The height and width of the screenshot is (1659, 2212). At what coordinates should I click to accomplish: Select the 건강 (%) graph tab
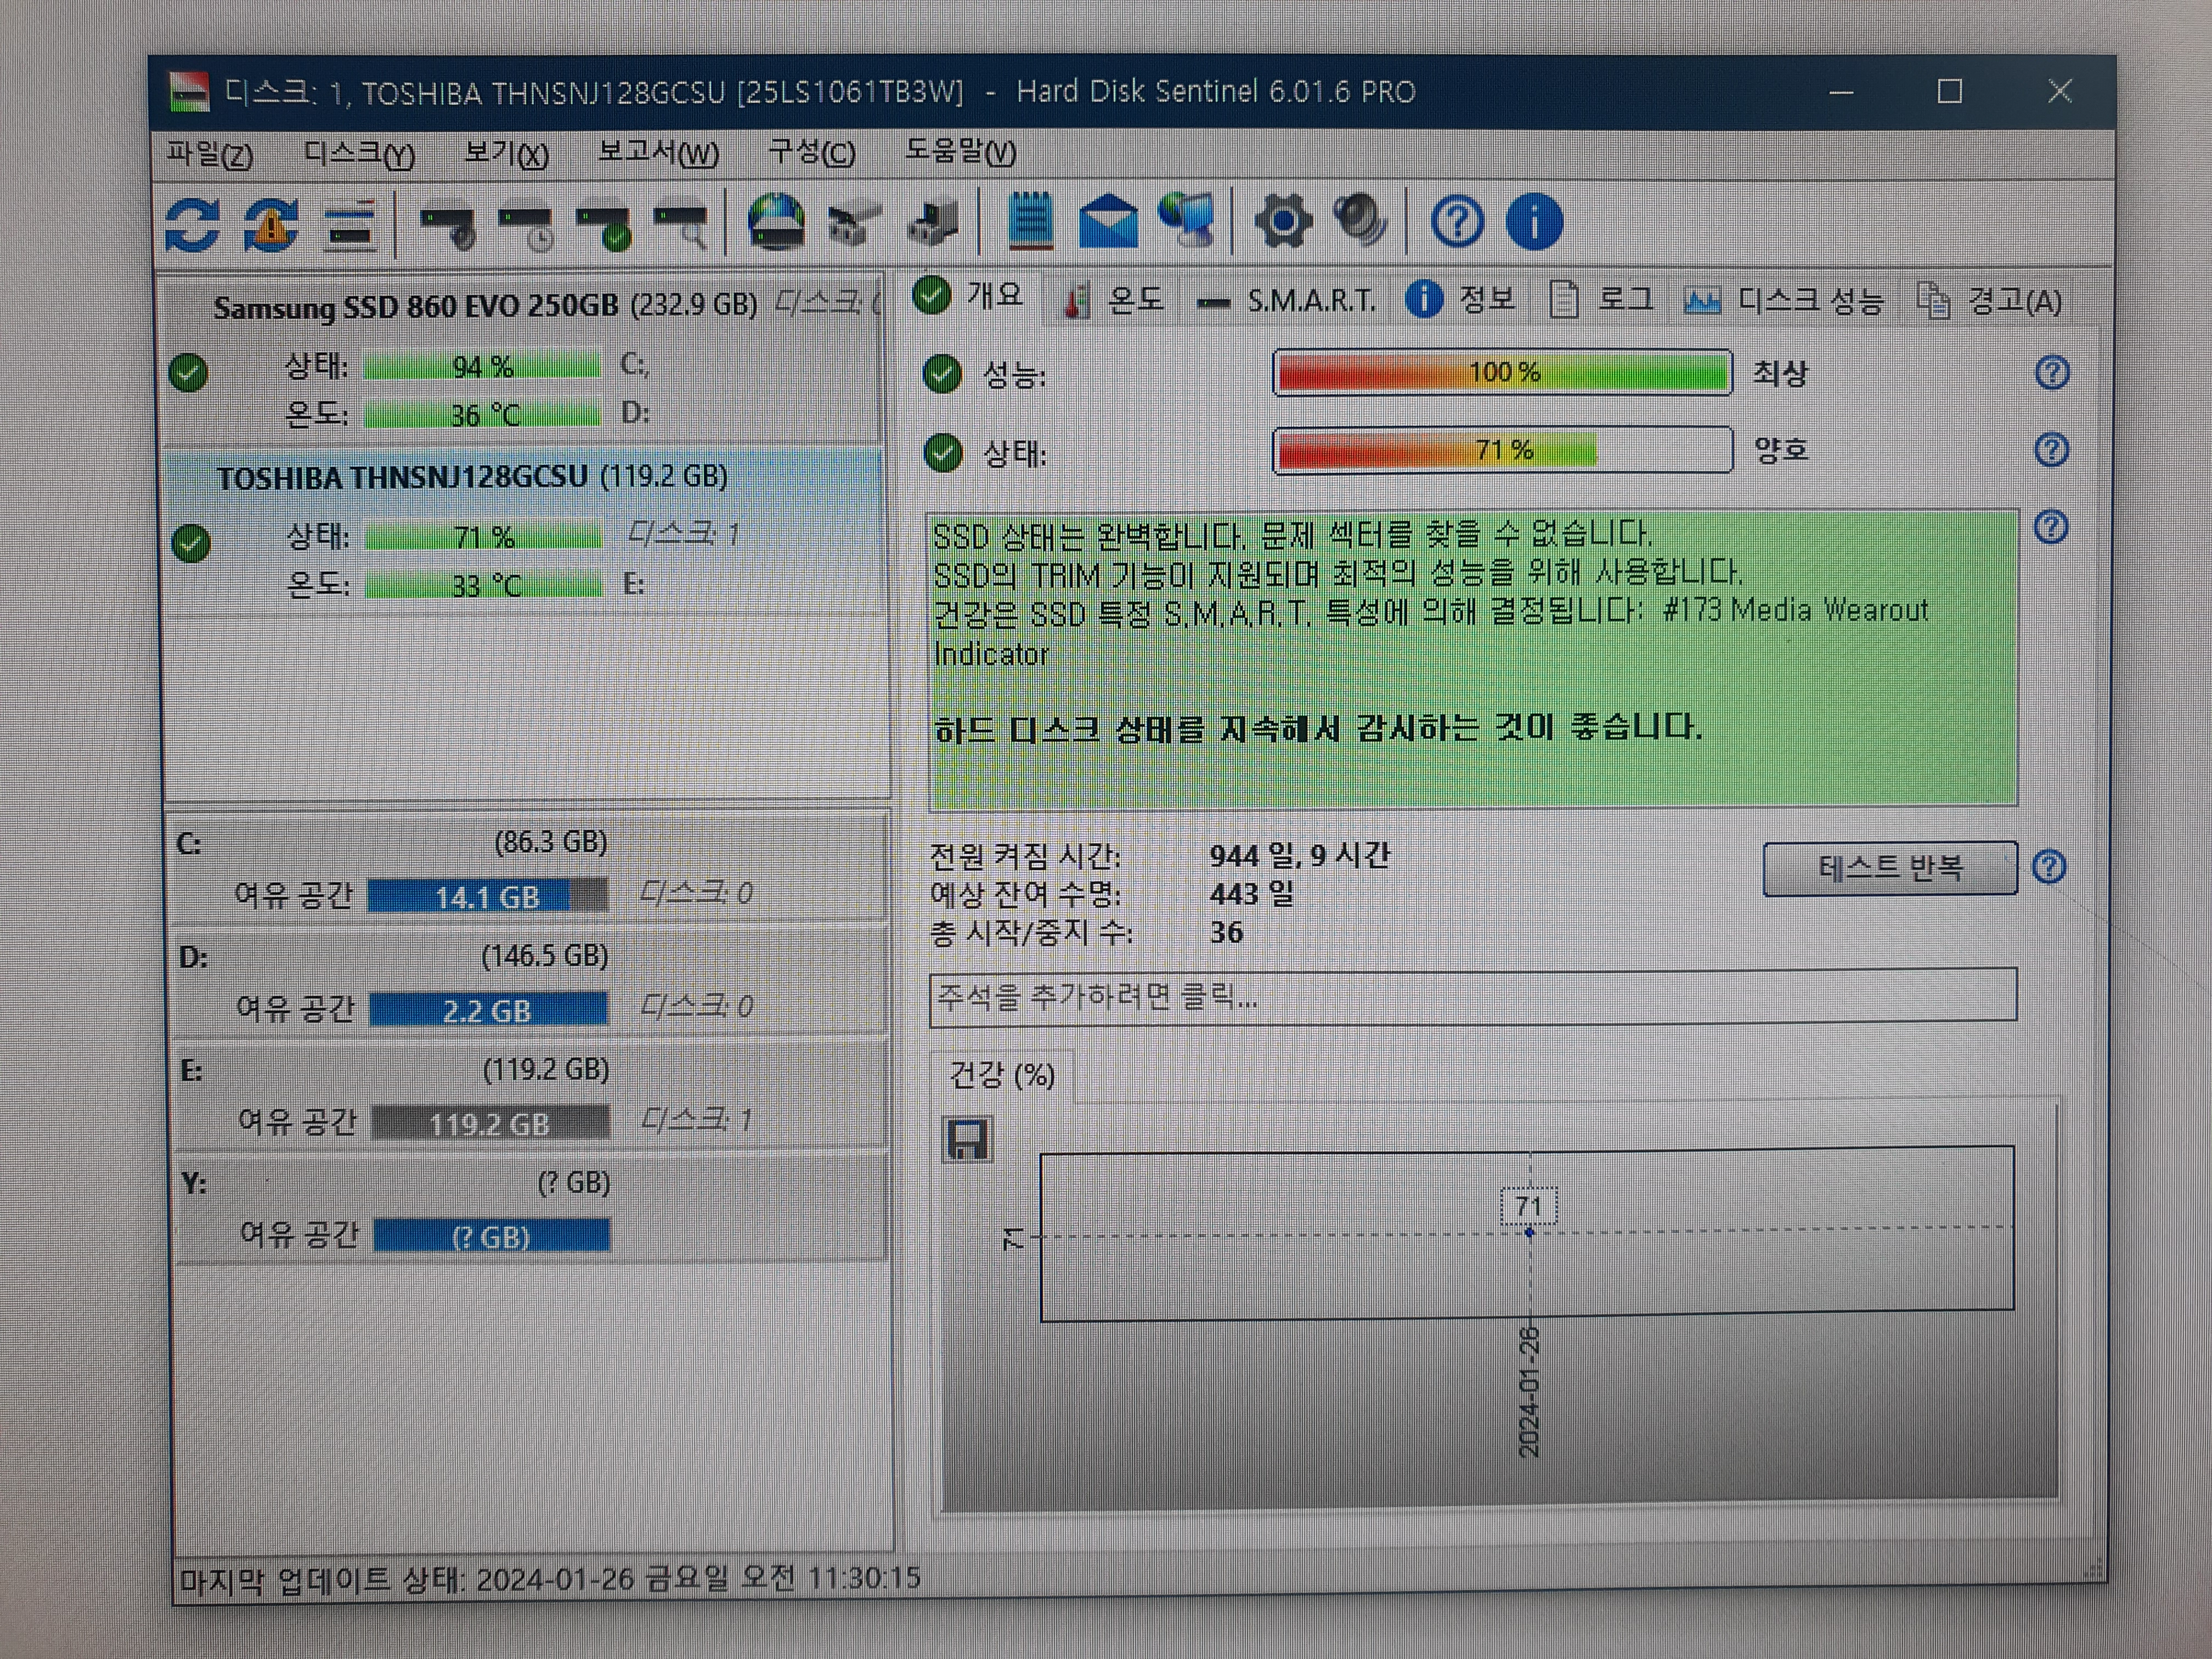[1002, 1076]
